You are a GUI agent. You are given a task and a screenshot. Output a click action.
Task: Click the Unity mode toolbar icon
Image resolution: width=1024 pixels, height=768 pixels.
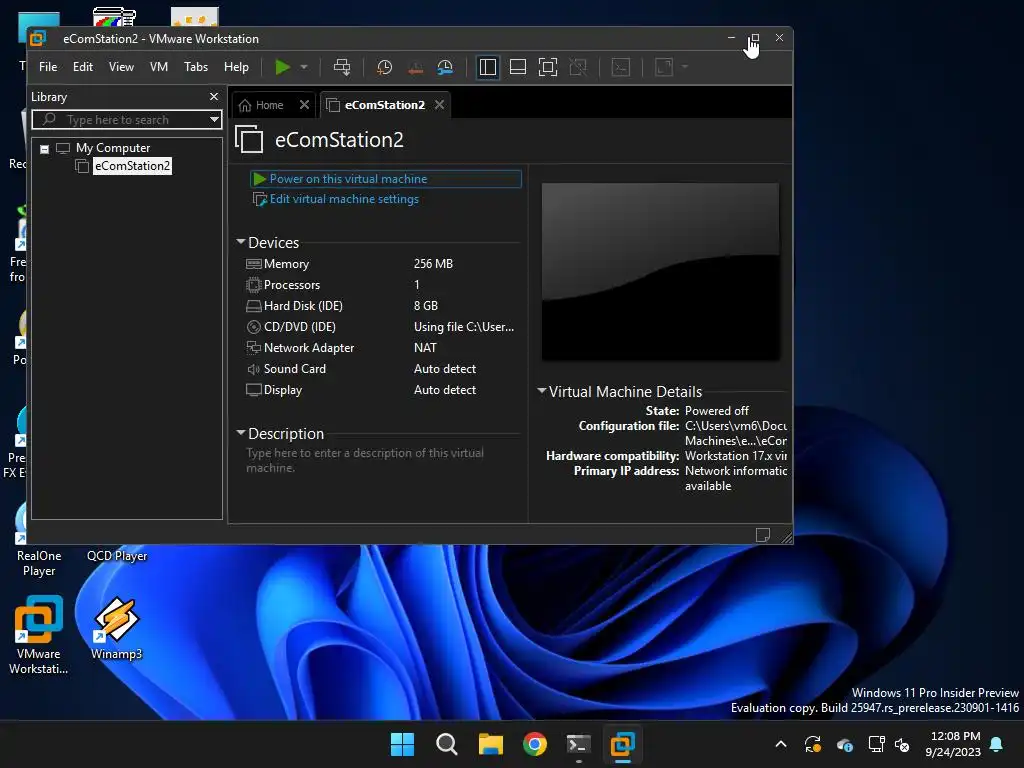578,67
